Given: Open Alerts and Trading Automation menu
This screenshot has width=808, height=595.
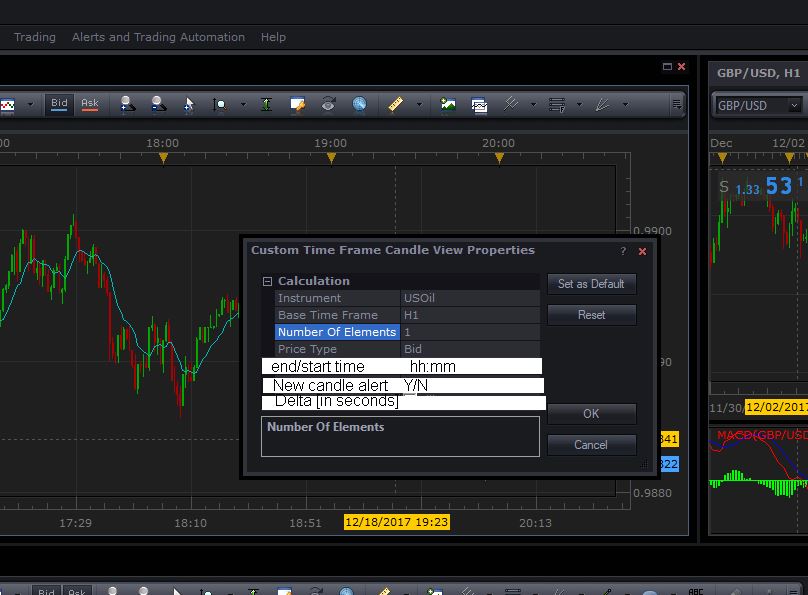Looking at the screenshot, I should [158, 37].
